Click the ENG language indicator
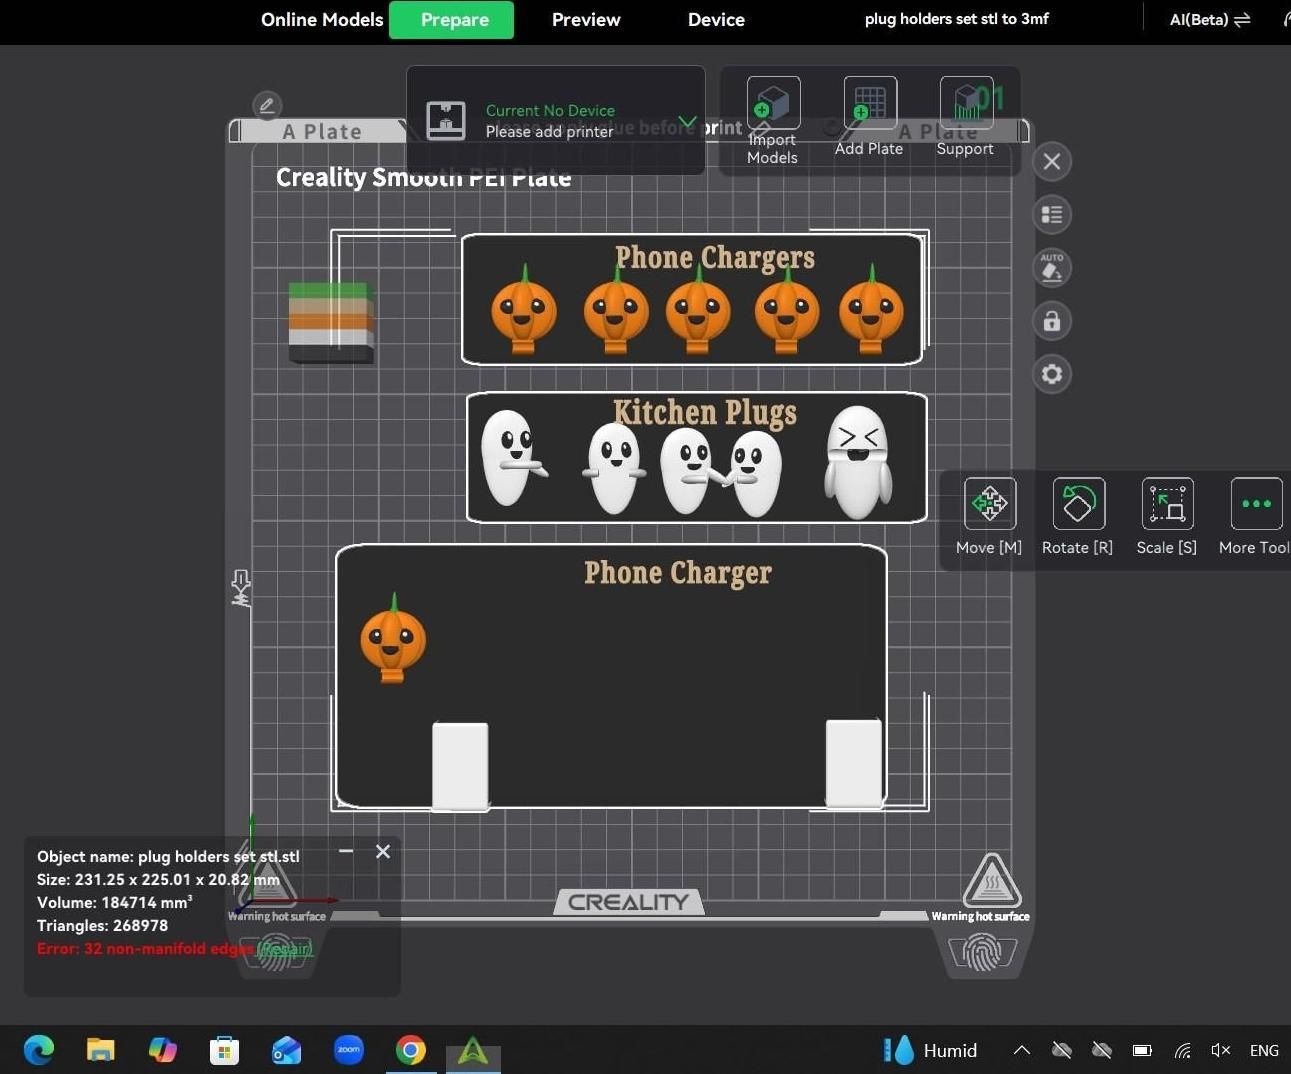1291x1074 pixels. point(1264,1050)
